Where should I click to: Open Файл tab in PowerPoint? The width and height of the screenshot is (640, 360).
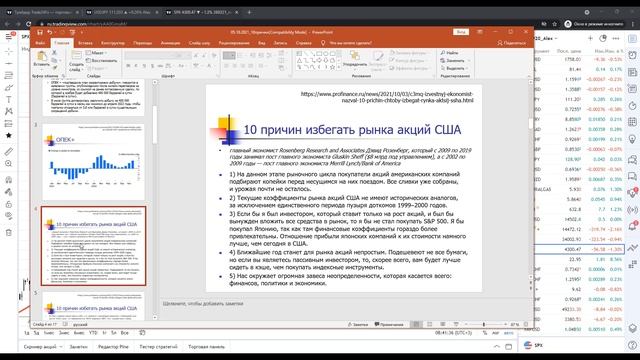pos(40,43)
